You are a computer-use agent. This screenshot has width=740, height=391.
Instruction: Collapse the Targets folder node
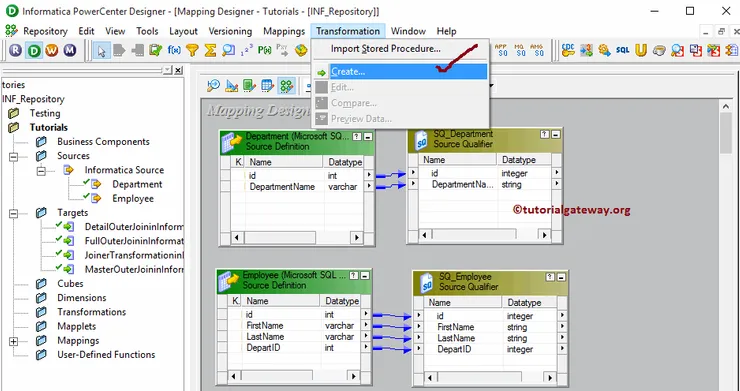click(x=14, y=213)
